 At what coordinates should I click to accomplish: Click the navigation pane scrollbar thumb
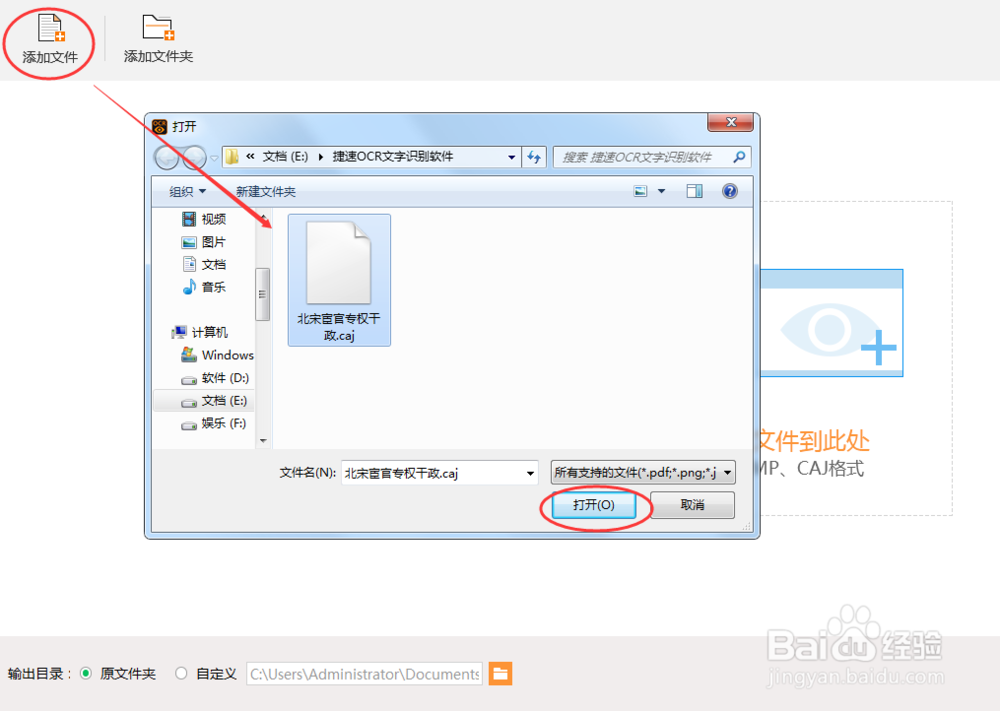point(262,295)
